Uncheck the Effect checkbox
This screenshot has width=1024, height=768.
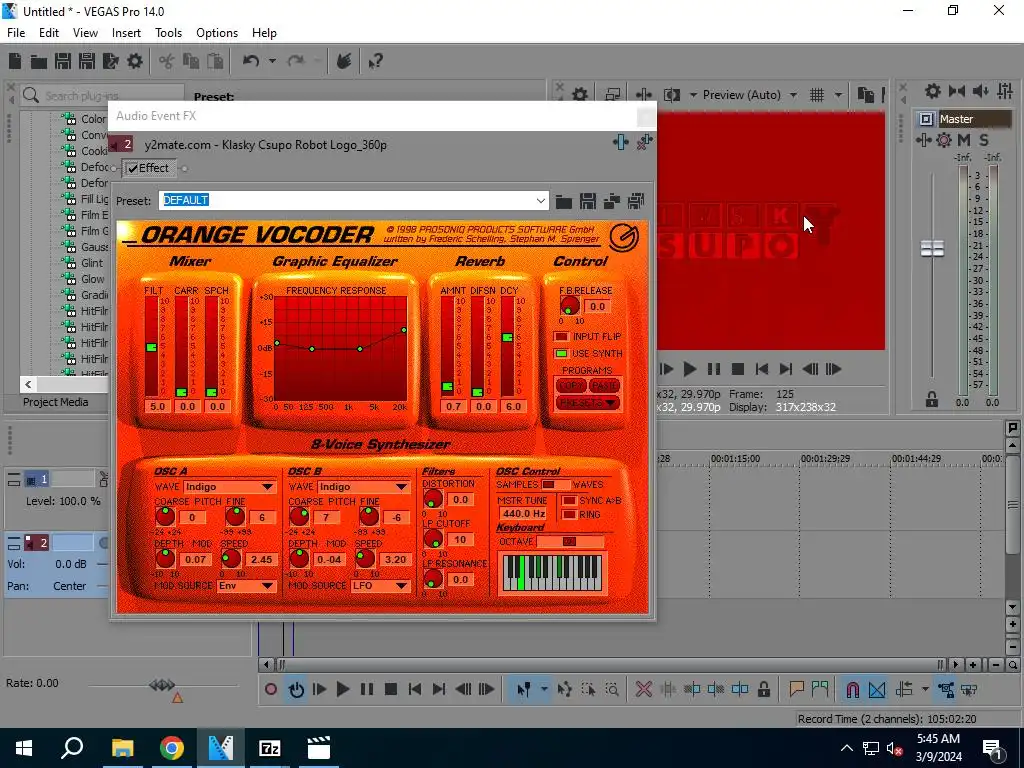(133, 168)
